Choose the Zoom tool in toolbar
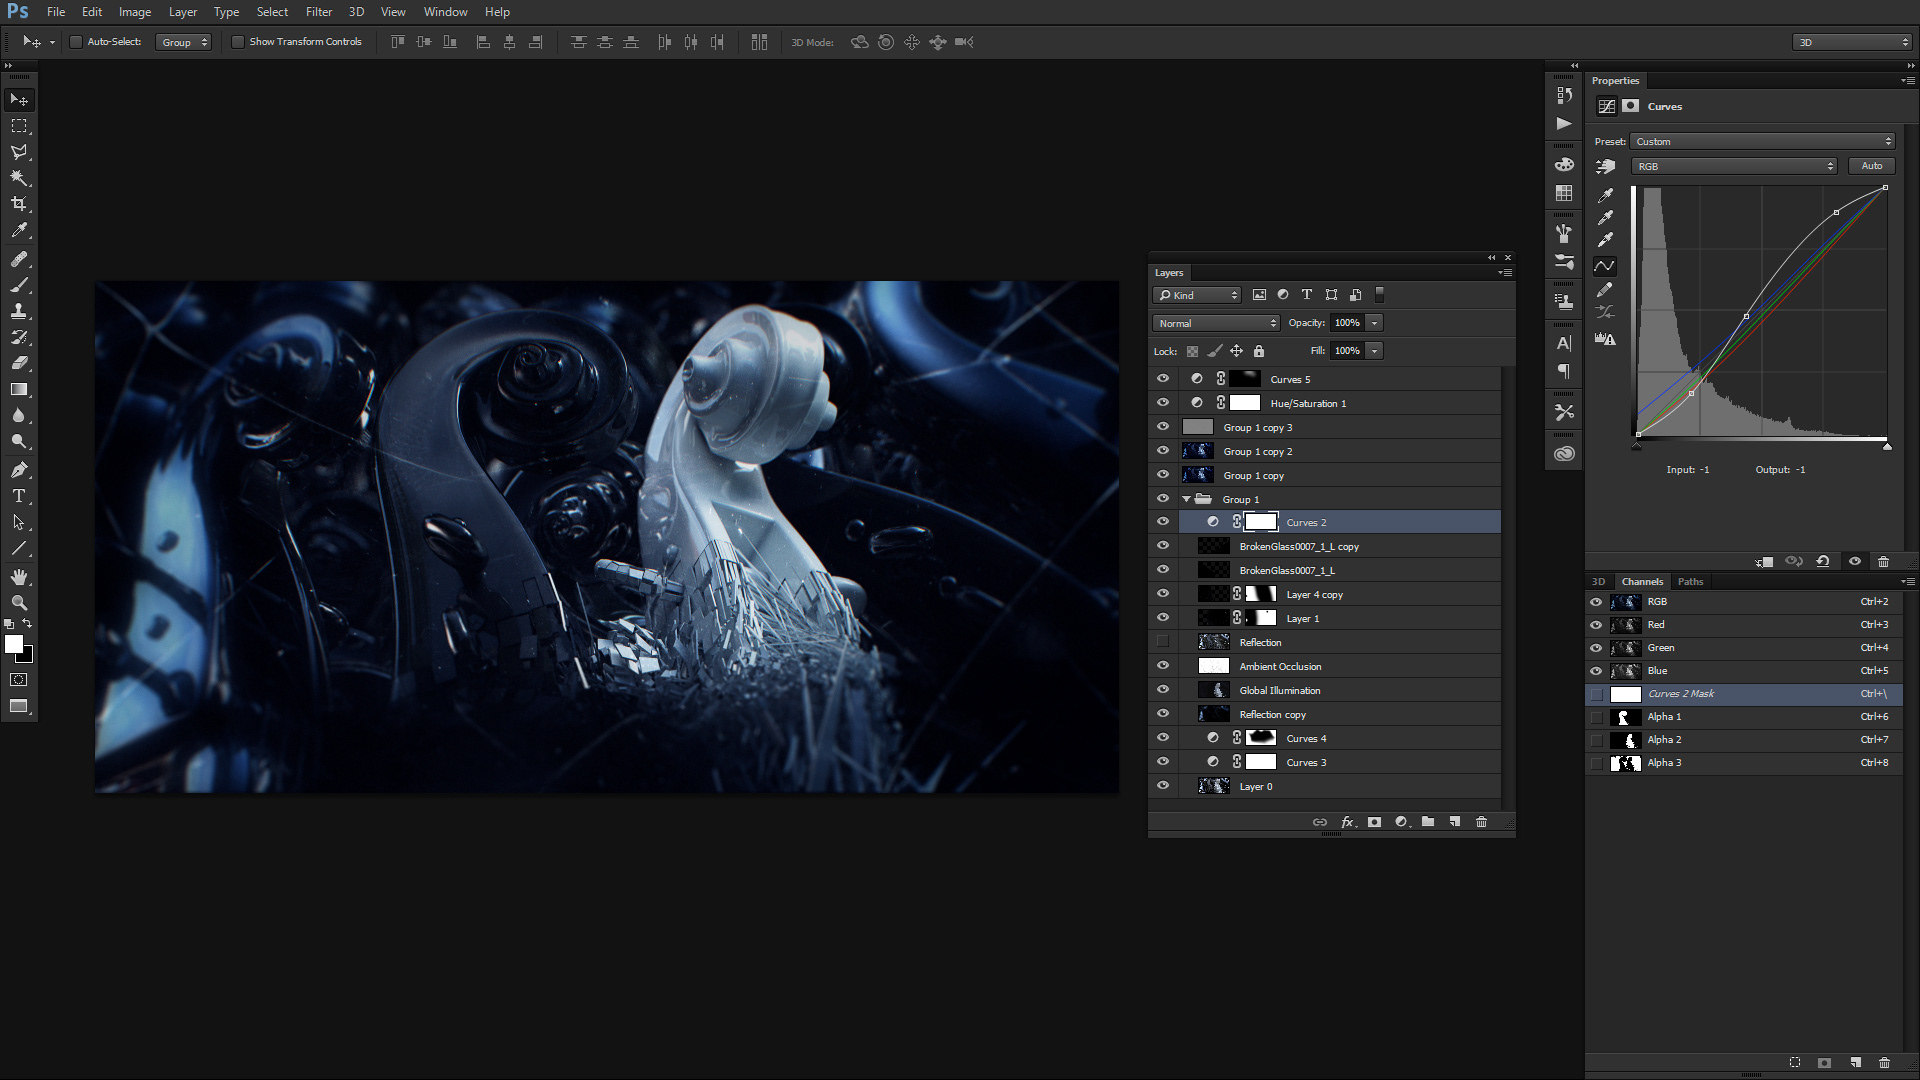 (x=19, y=603)
